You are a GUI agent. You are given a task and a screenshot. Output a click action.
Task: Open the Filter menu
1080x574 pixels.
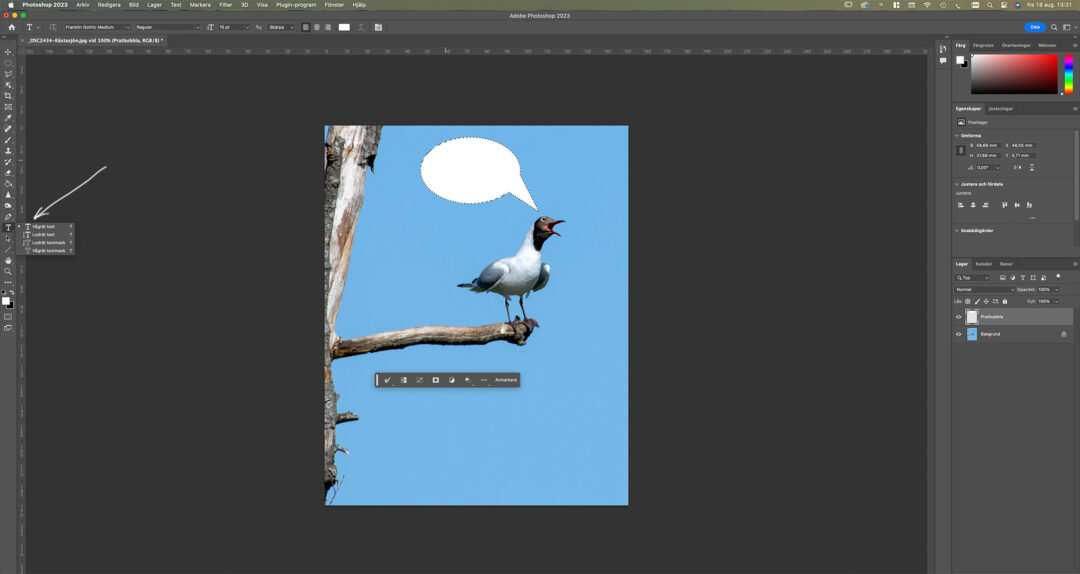pos(225,5)
